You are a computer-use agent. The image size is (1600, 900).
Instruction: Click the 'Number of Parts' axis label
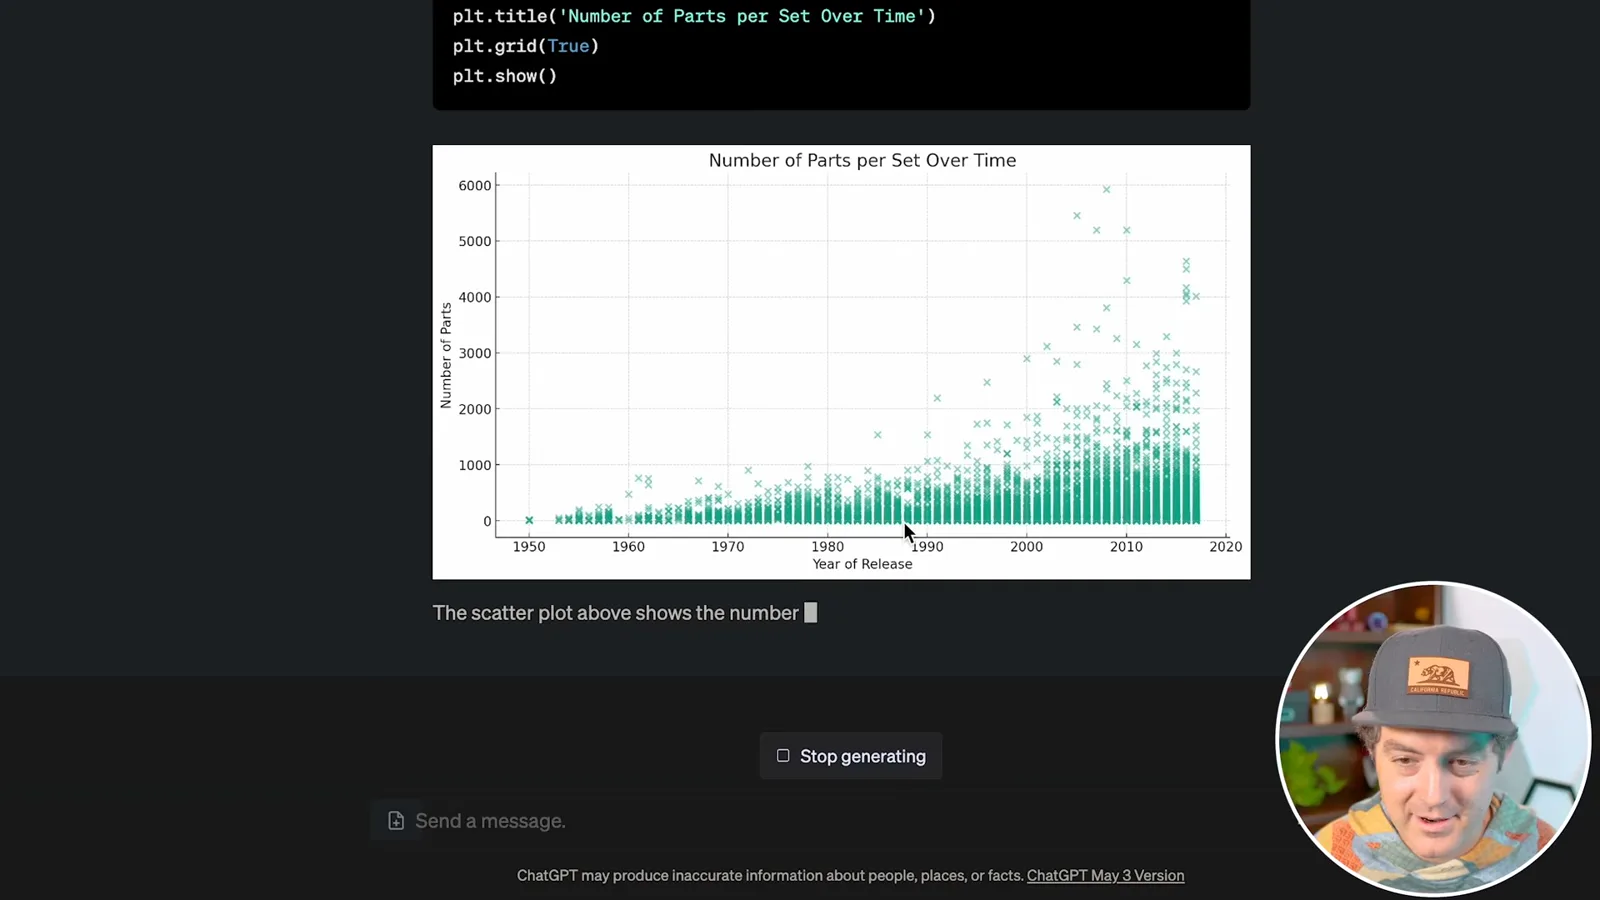(x=446, y=356)
